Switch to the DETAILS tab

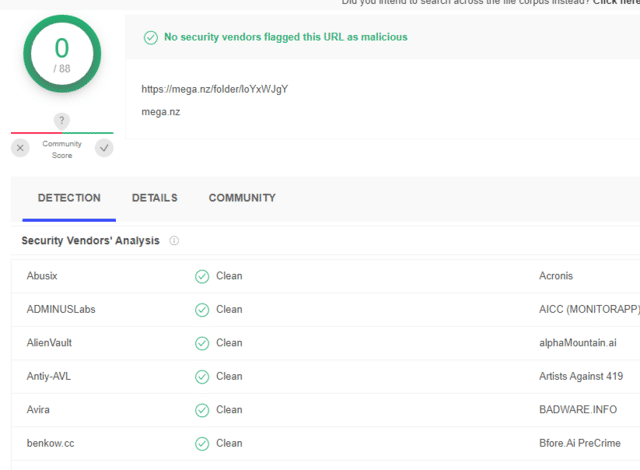point(154,198)
